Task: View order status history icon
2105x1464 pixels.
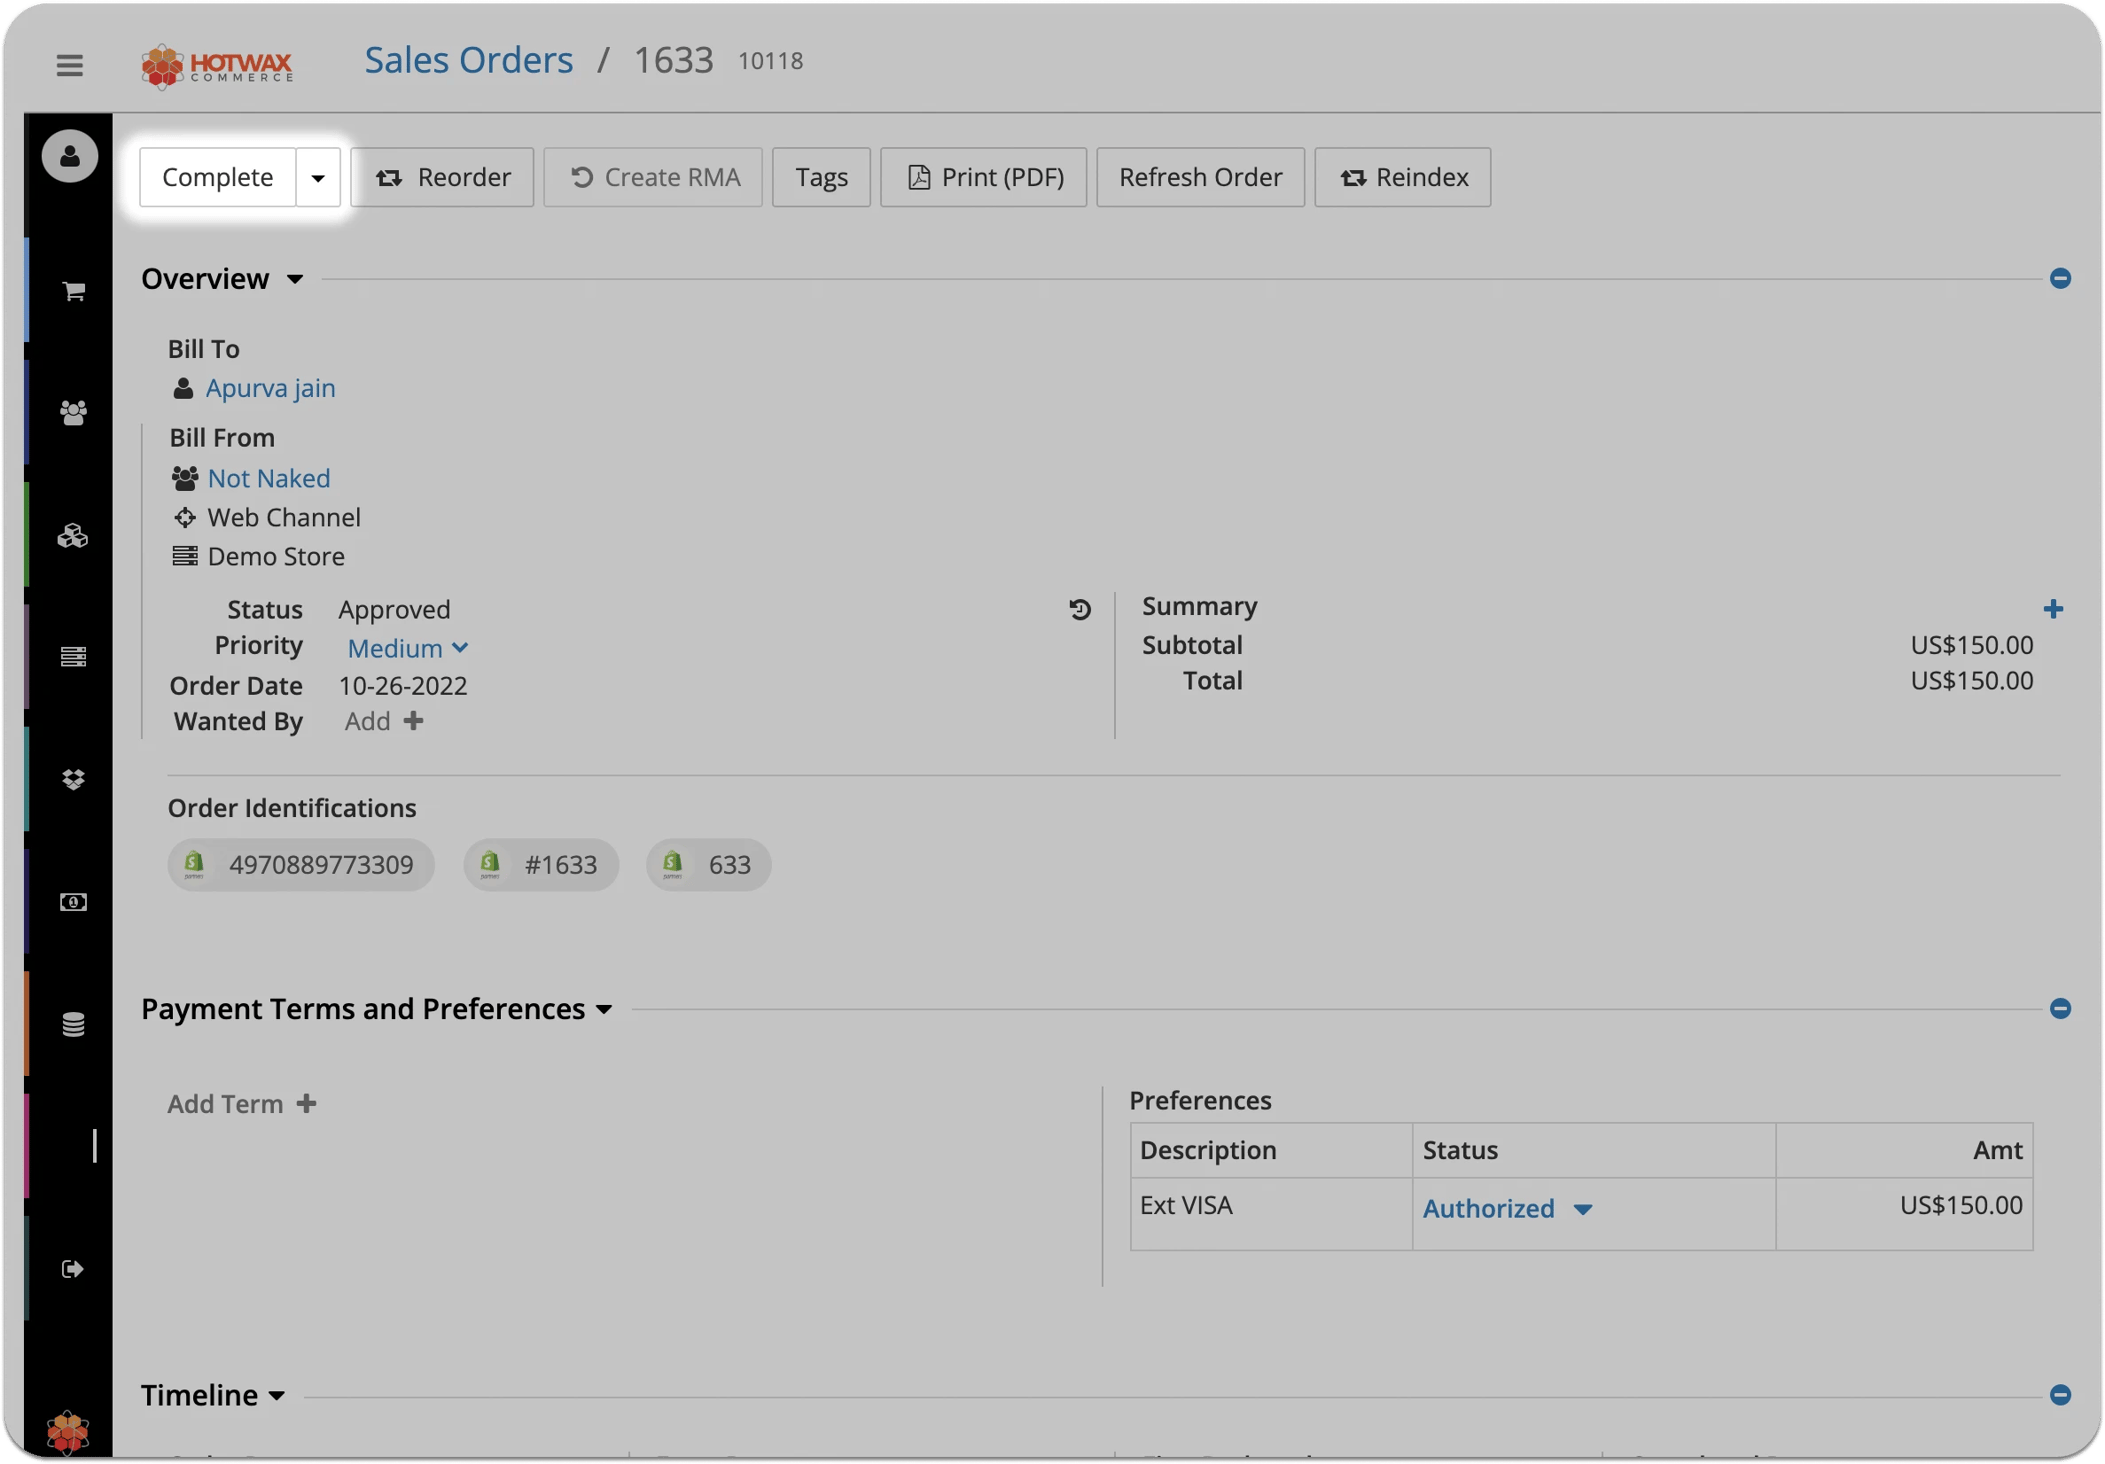Action: [x=1080, y=609]
